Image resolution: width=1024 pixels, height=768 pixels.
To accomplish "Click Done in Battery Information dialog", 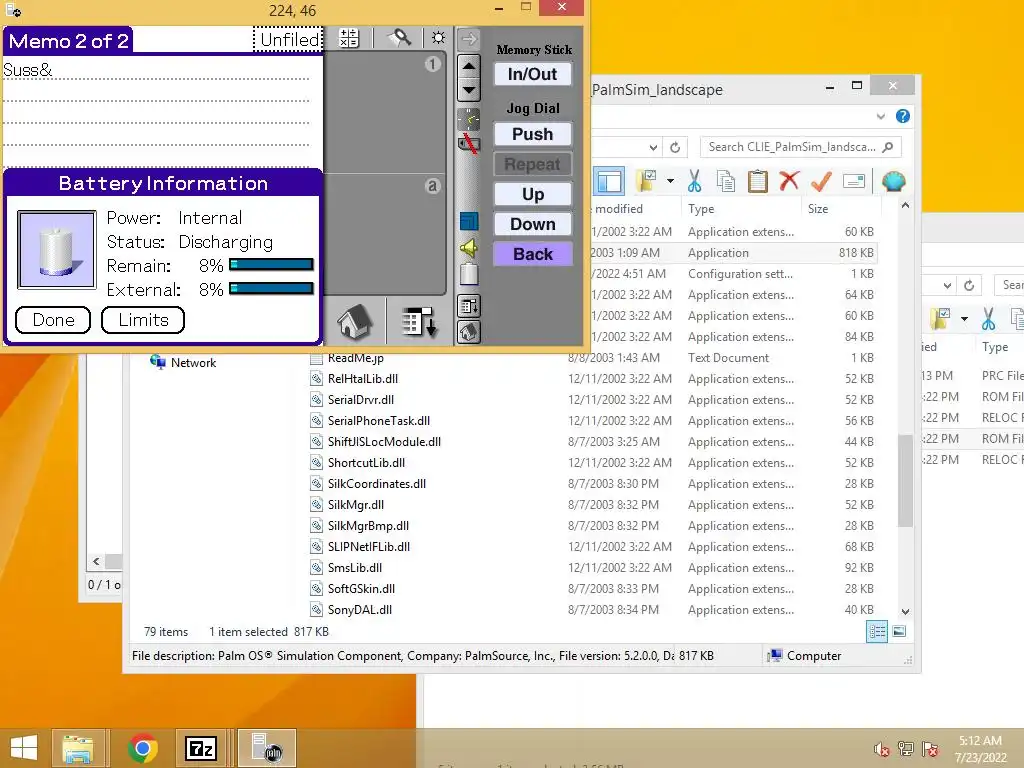I will tap(53, 320).
